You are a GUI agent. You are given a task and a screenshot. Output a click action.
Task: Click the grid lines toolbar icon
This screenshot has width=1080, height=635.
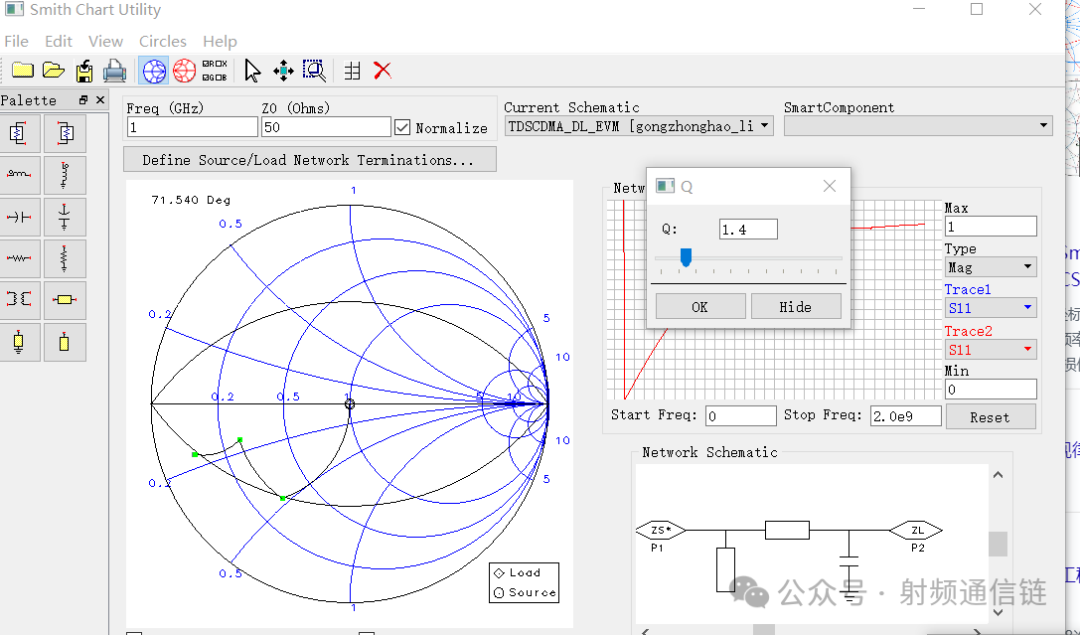click(352, 71)
